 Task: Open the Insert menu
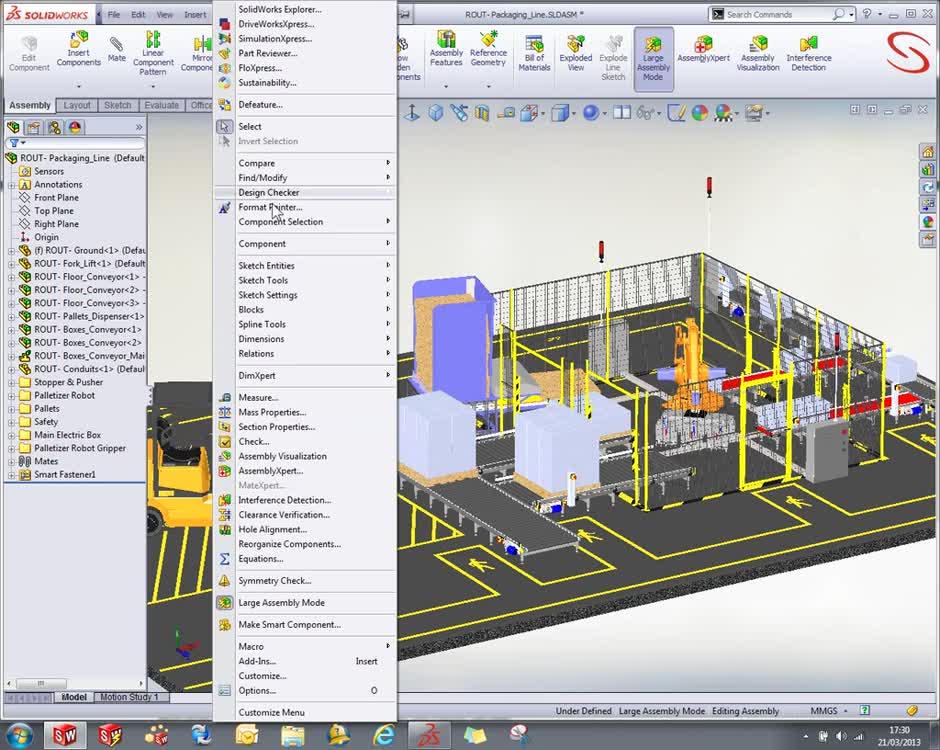coord(195,15)
